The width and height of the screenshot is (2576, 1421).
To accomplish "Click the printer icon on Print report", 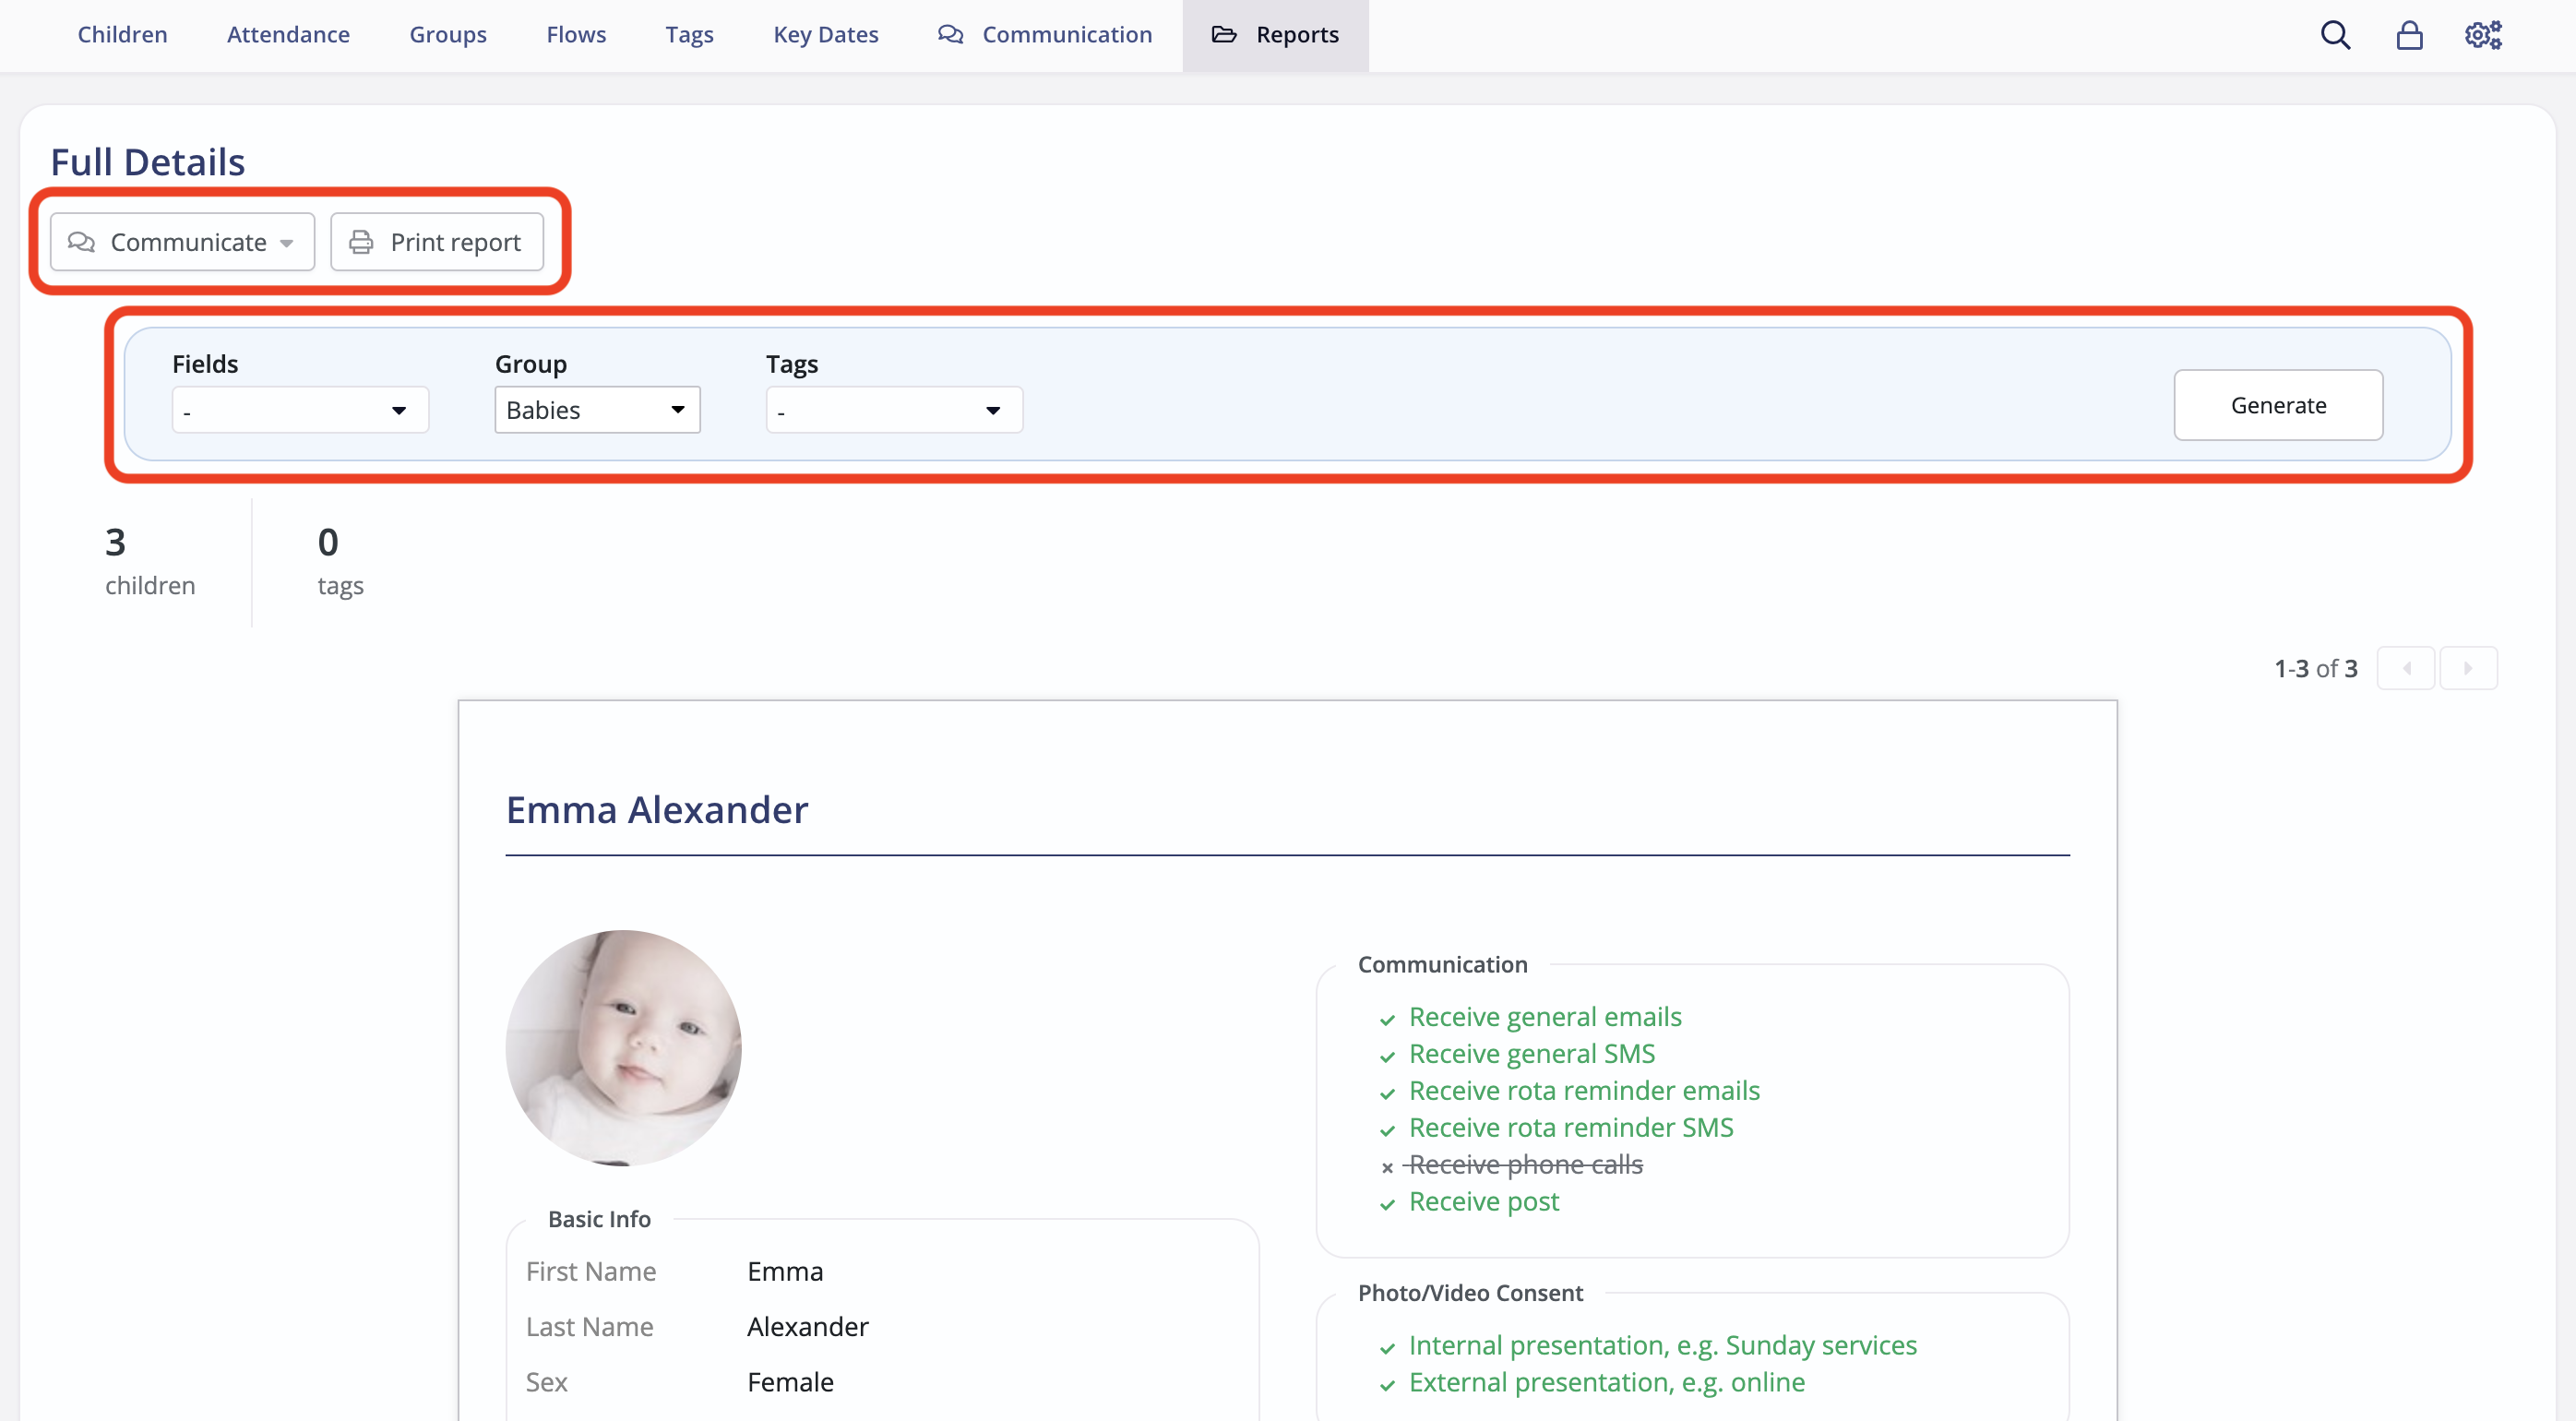I will [x=361, y=242].
